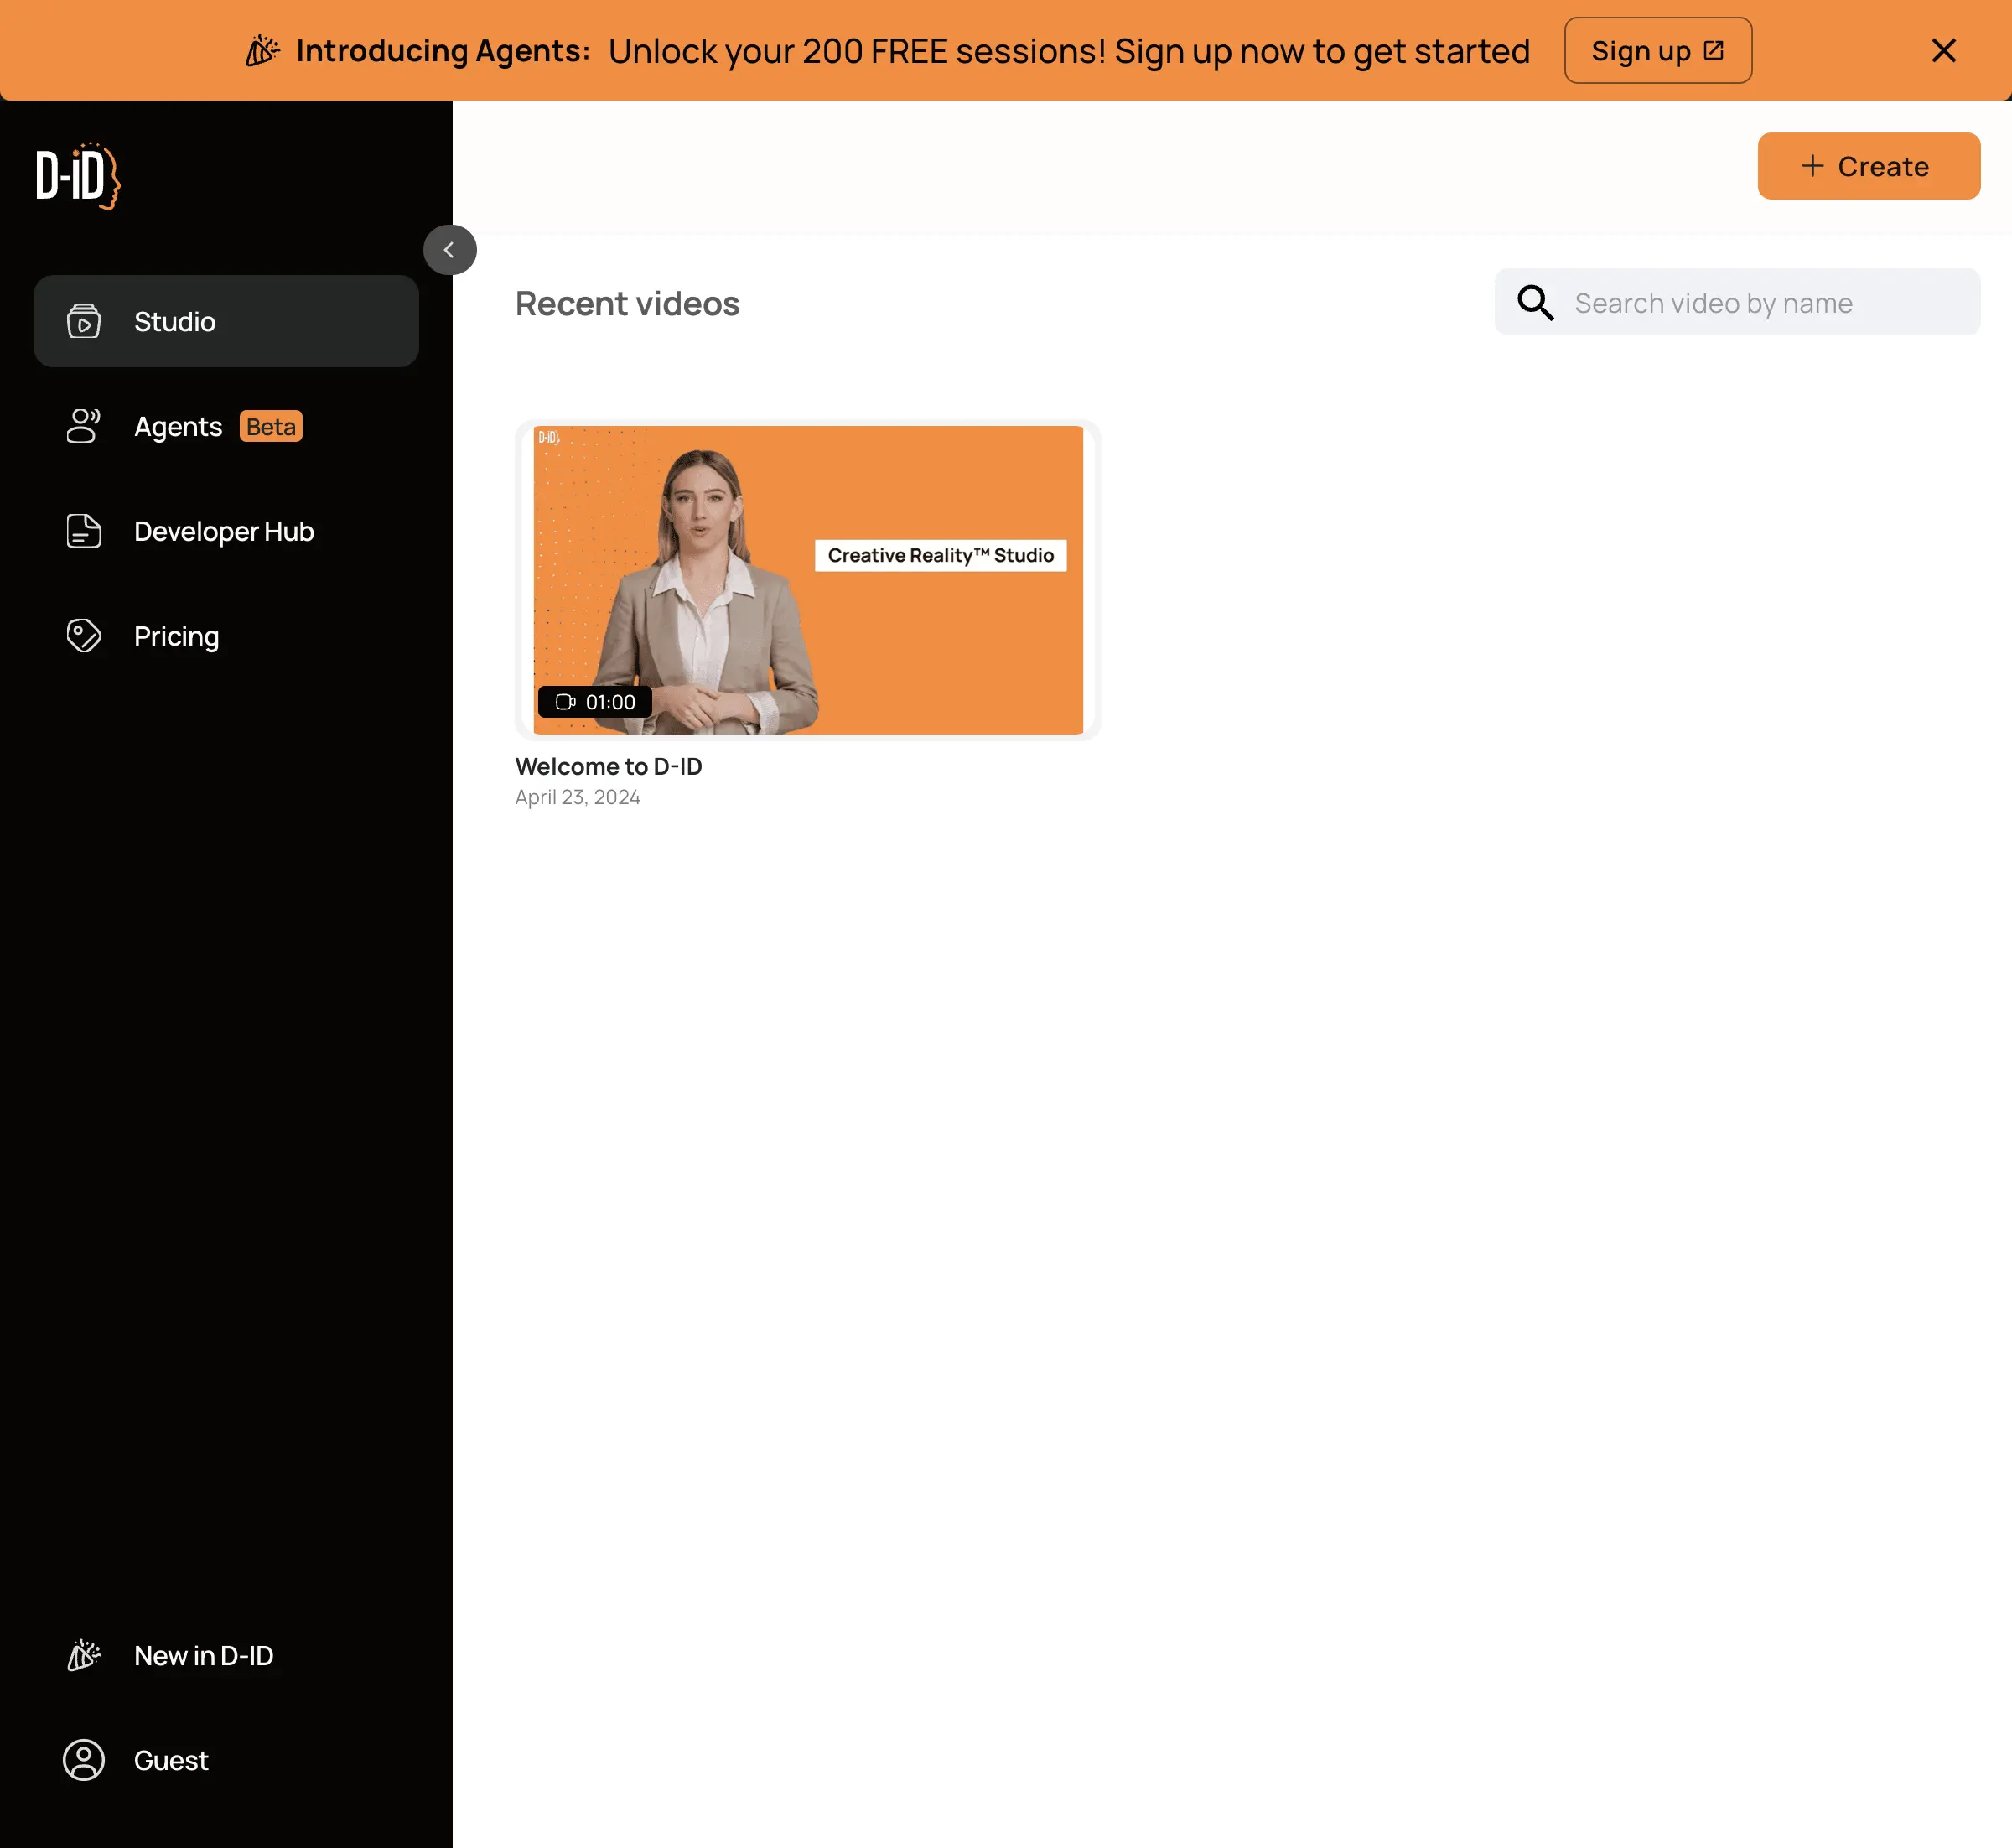This screenshot has width=2012, height=1848.
Task: Click the Agents person-speaking icon
Action: pyautogui.click(x=84, y=426)
